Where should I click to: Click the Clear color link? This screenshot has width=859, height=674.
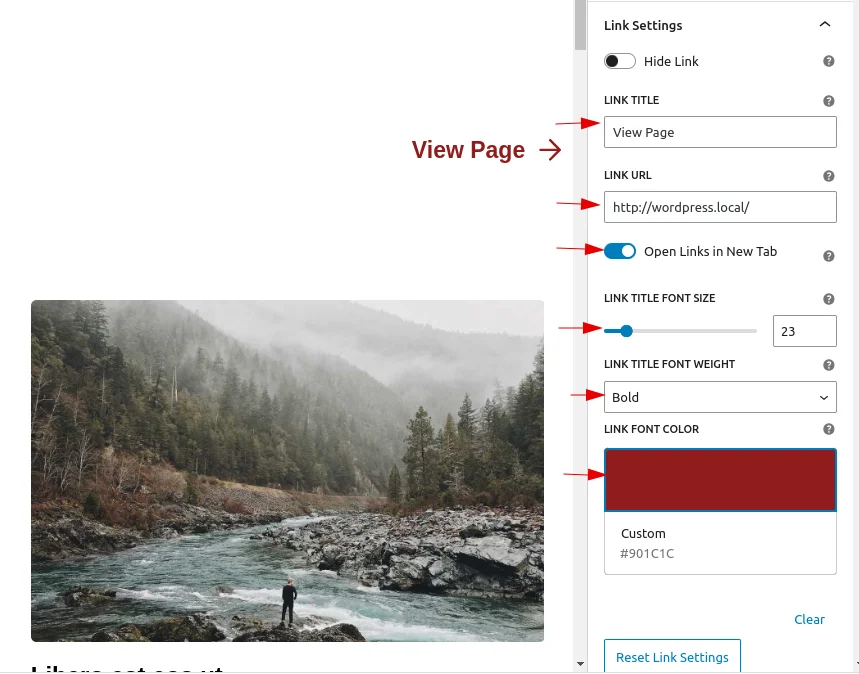[809, 619]
